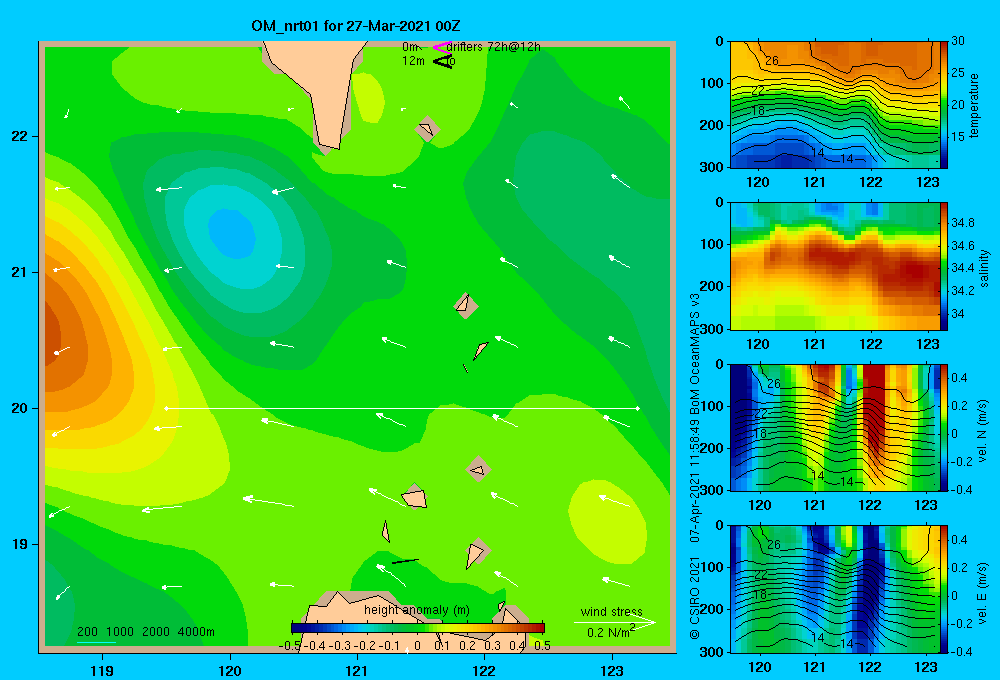Click the 'wind stress' legend label
The width and height of the screenshot is (1000, 680).
click(x=612, y=611)
